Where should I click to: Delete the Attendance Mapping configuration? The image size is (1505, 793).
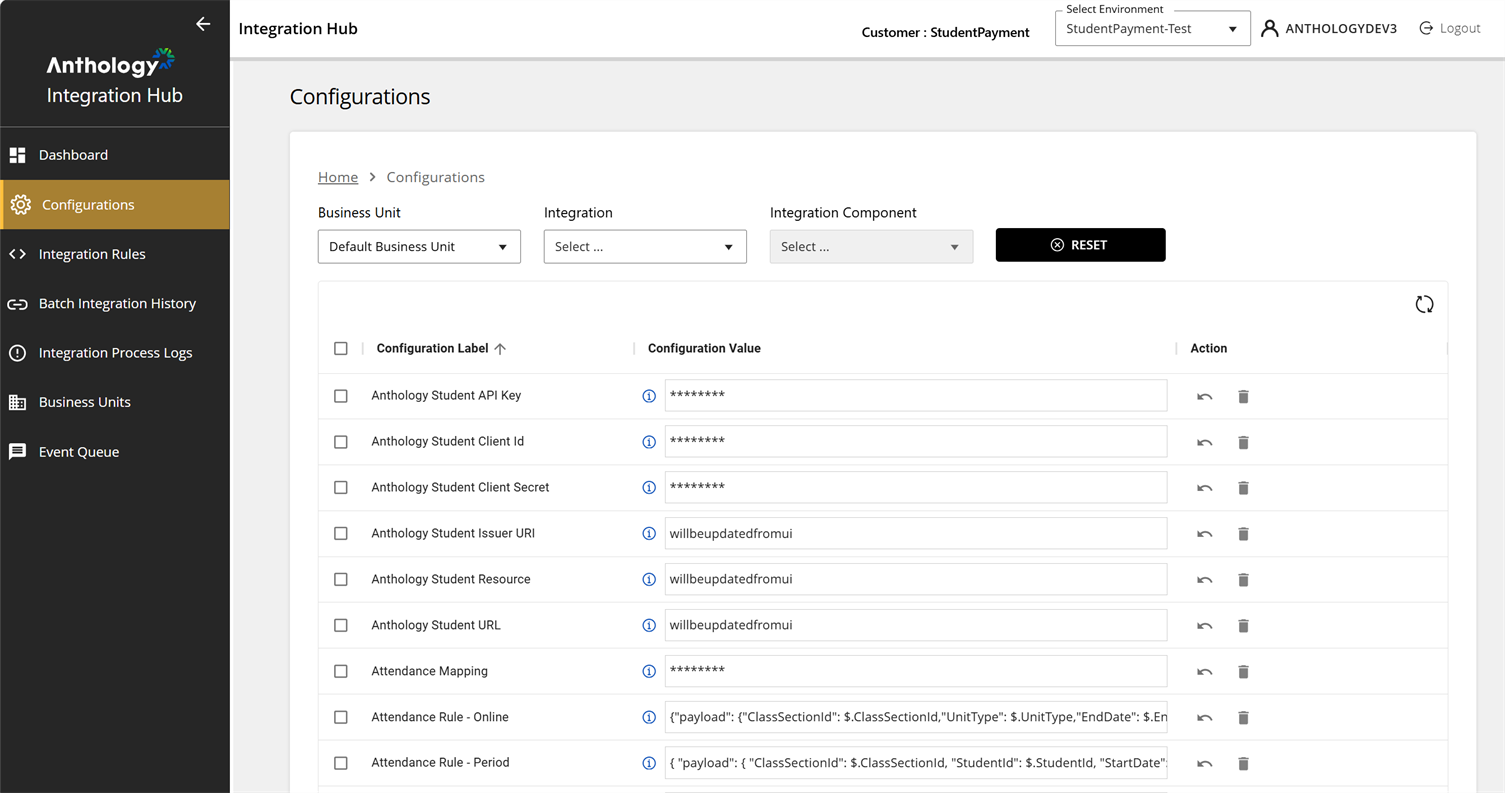[x=1243, y=672]
